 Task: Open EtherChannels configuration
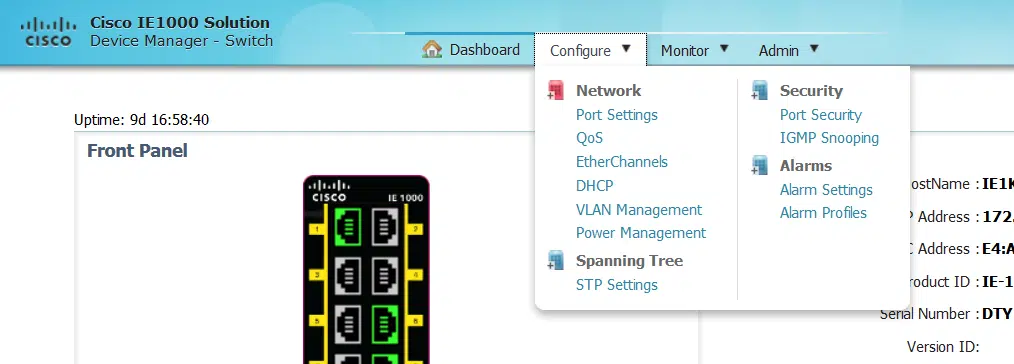click(x=621, y=162)
